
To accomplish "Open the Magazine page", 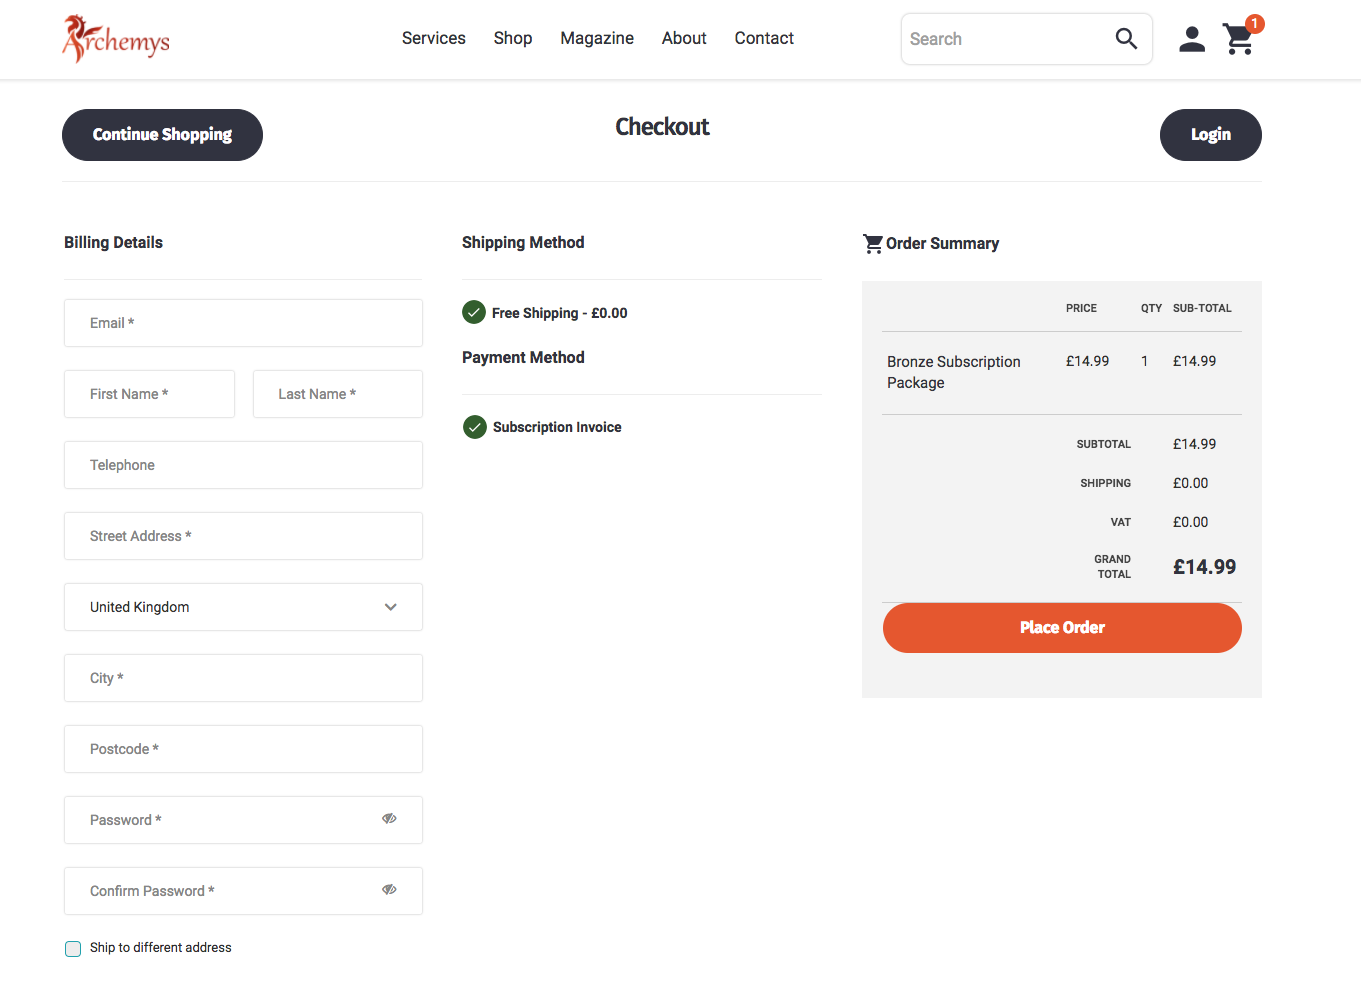I will click(x=596, y=38).
